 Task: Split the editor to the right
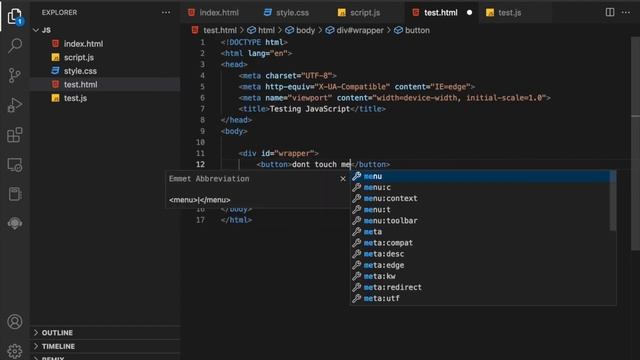click(x=610, y=13)
